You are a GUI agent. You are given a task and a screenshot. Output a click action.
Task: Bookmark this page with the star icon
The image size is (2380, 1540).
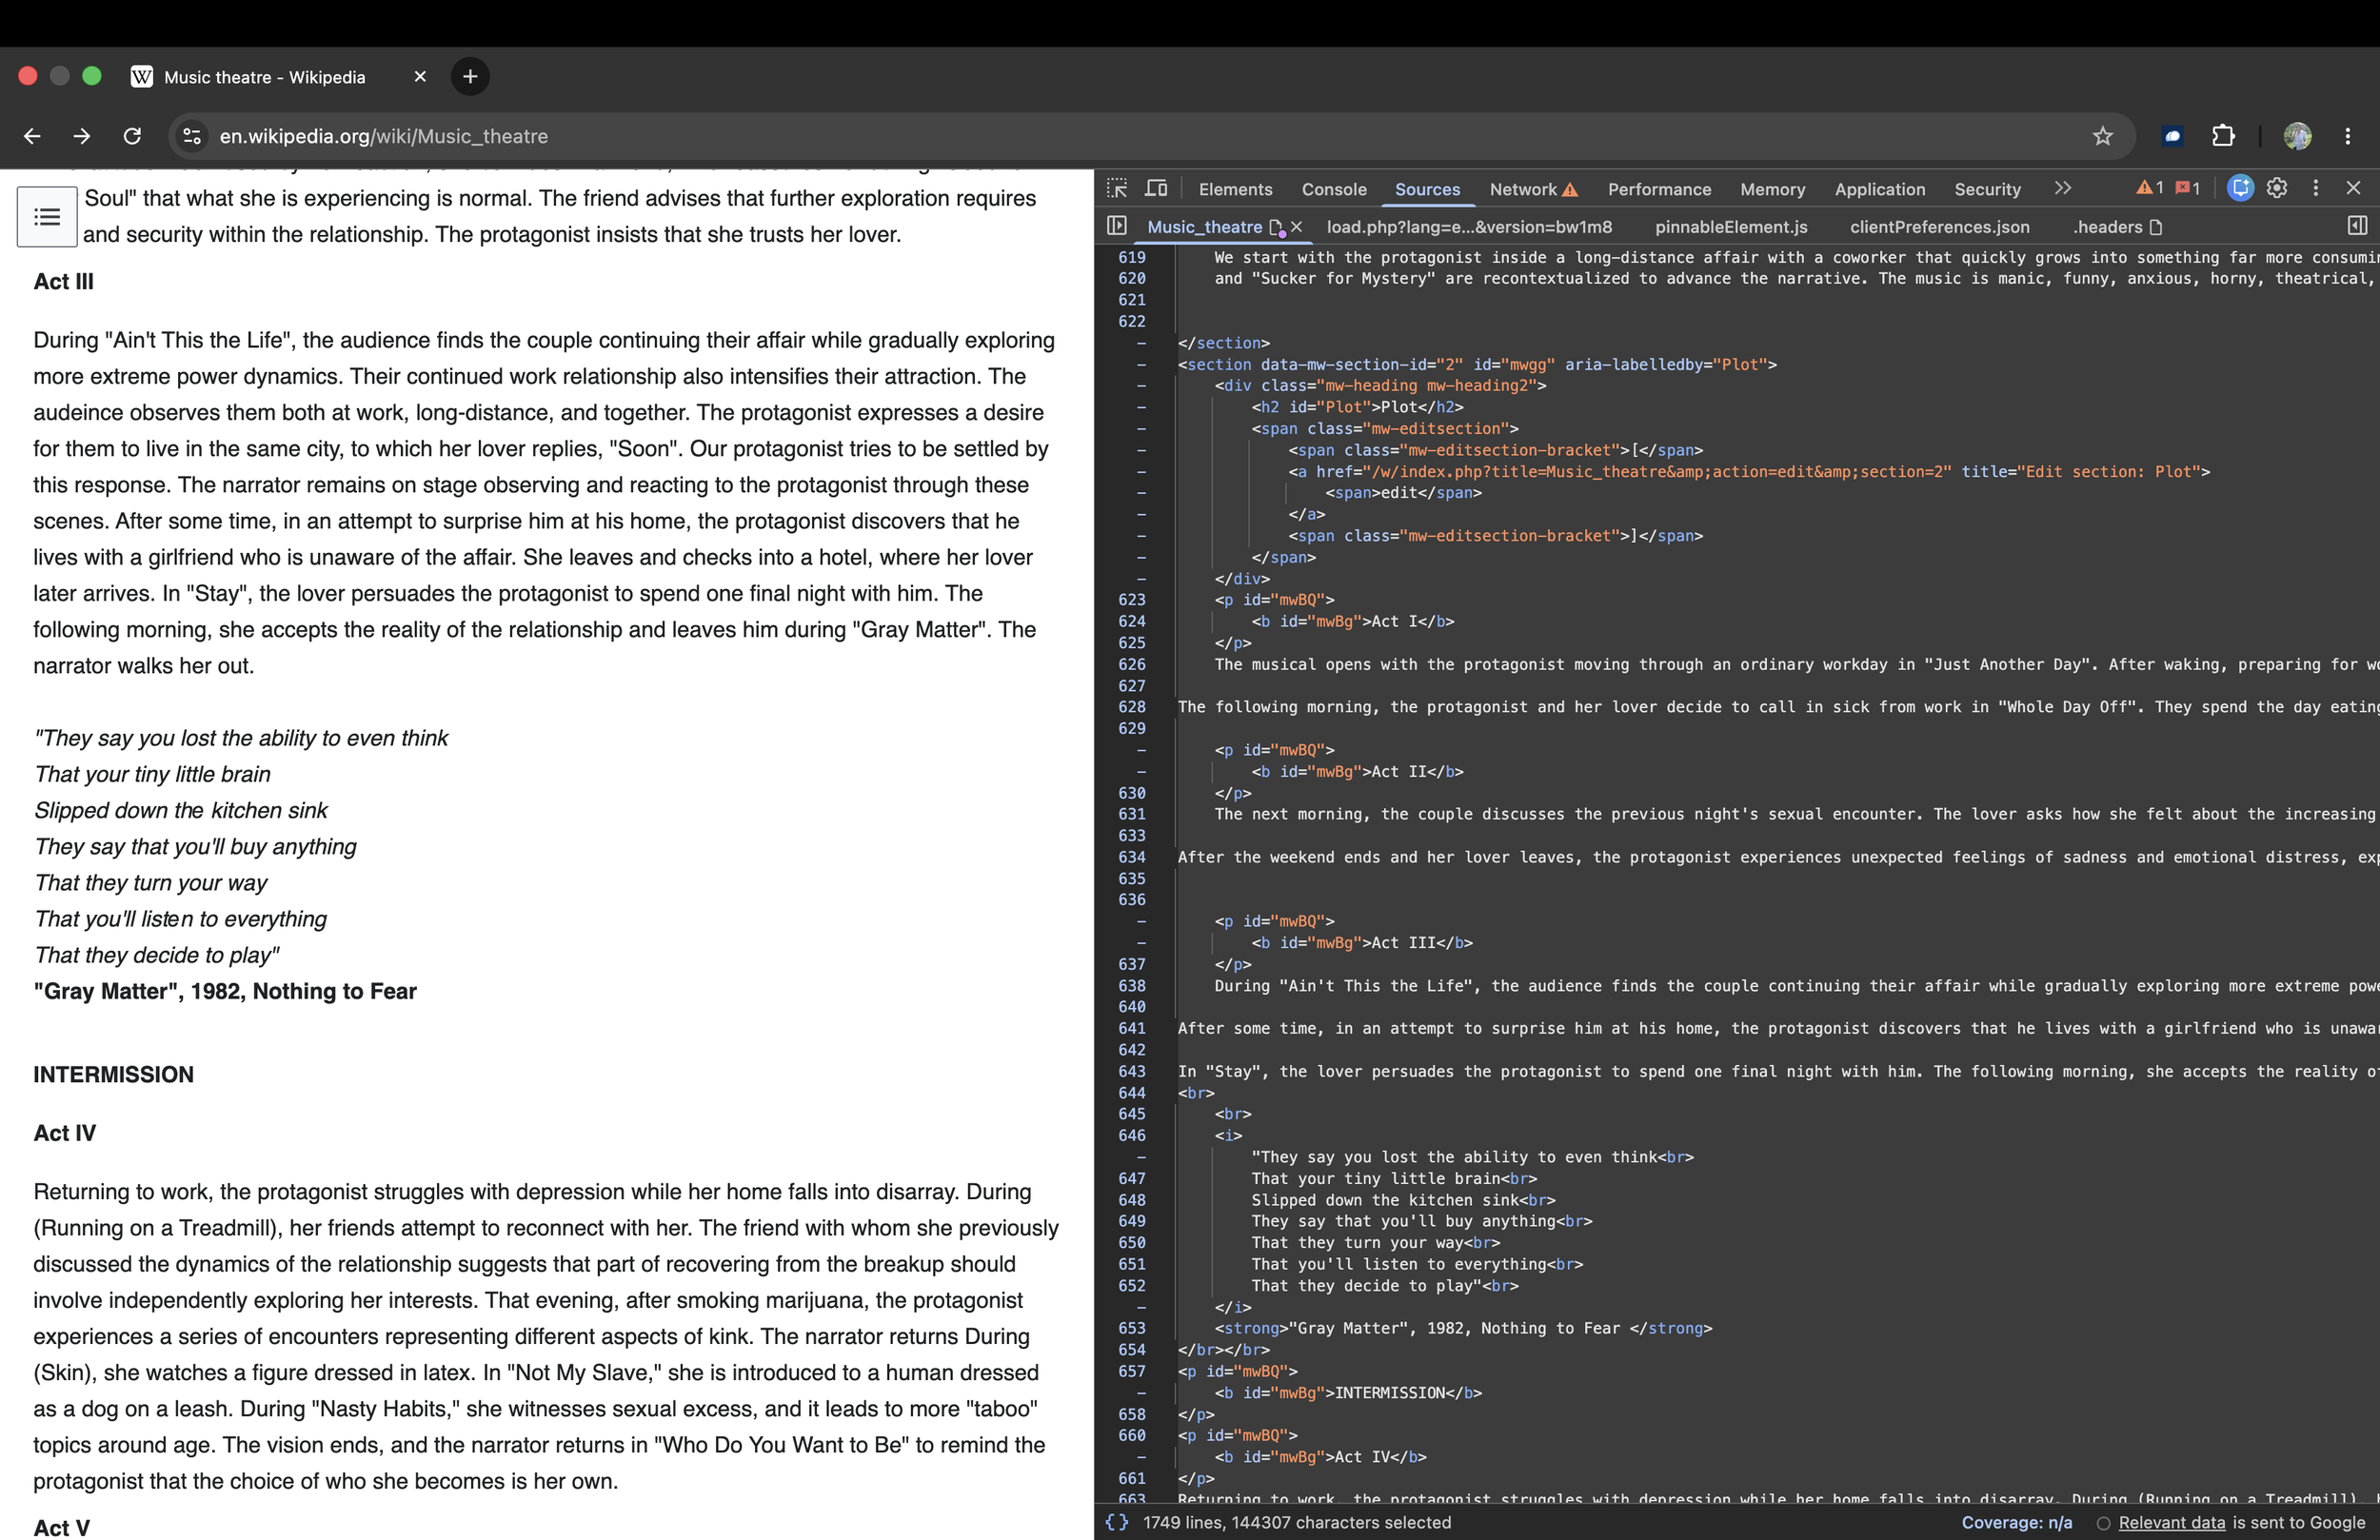pos(2103,136)
